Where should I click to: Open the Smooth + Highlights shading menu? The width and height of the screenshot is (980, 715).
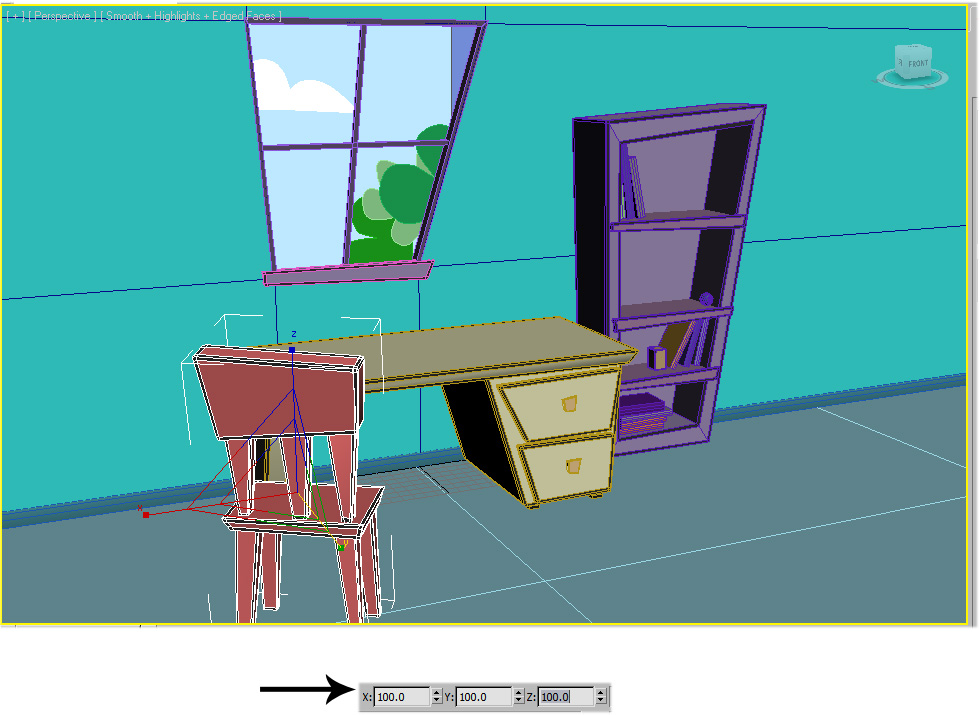(190, 14)
